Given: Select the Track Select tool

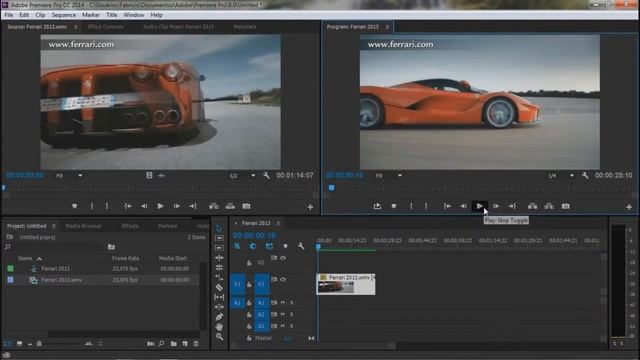Looking at the screenshot, I should click(219, 238).
